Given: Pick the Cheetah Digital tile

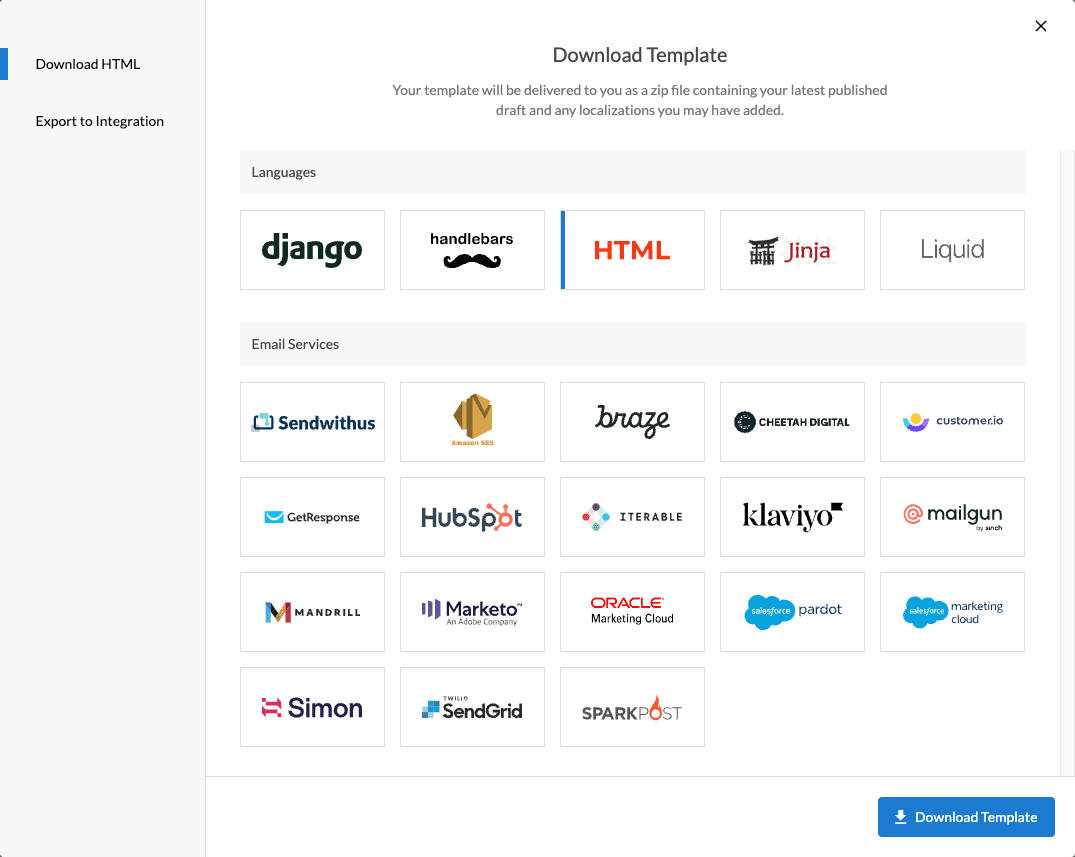Looking at the screenshot, I should pos(792,422).
